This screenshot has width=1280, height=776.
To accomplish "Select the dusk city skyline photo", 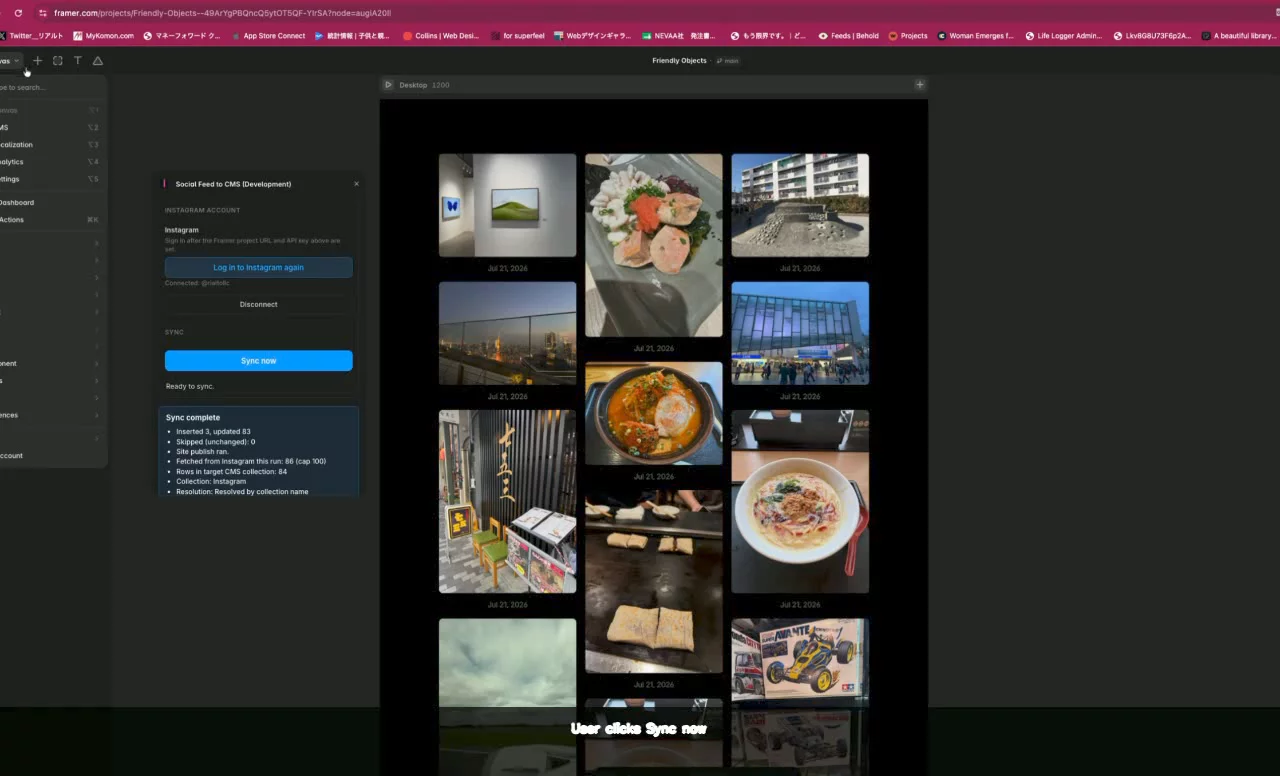I will [x=507, y=333].
